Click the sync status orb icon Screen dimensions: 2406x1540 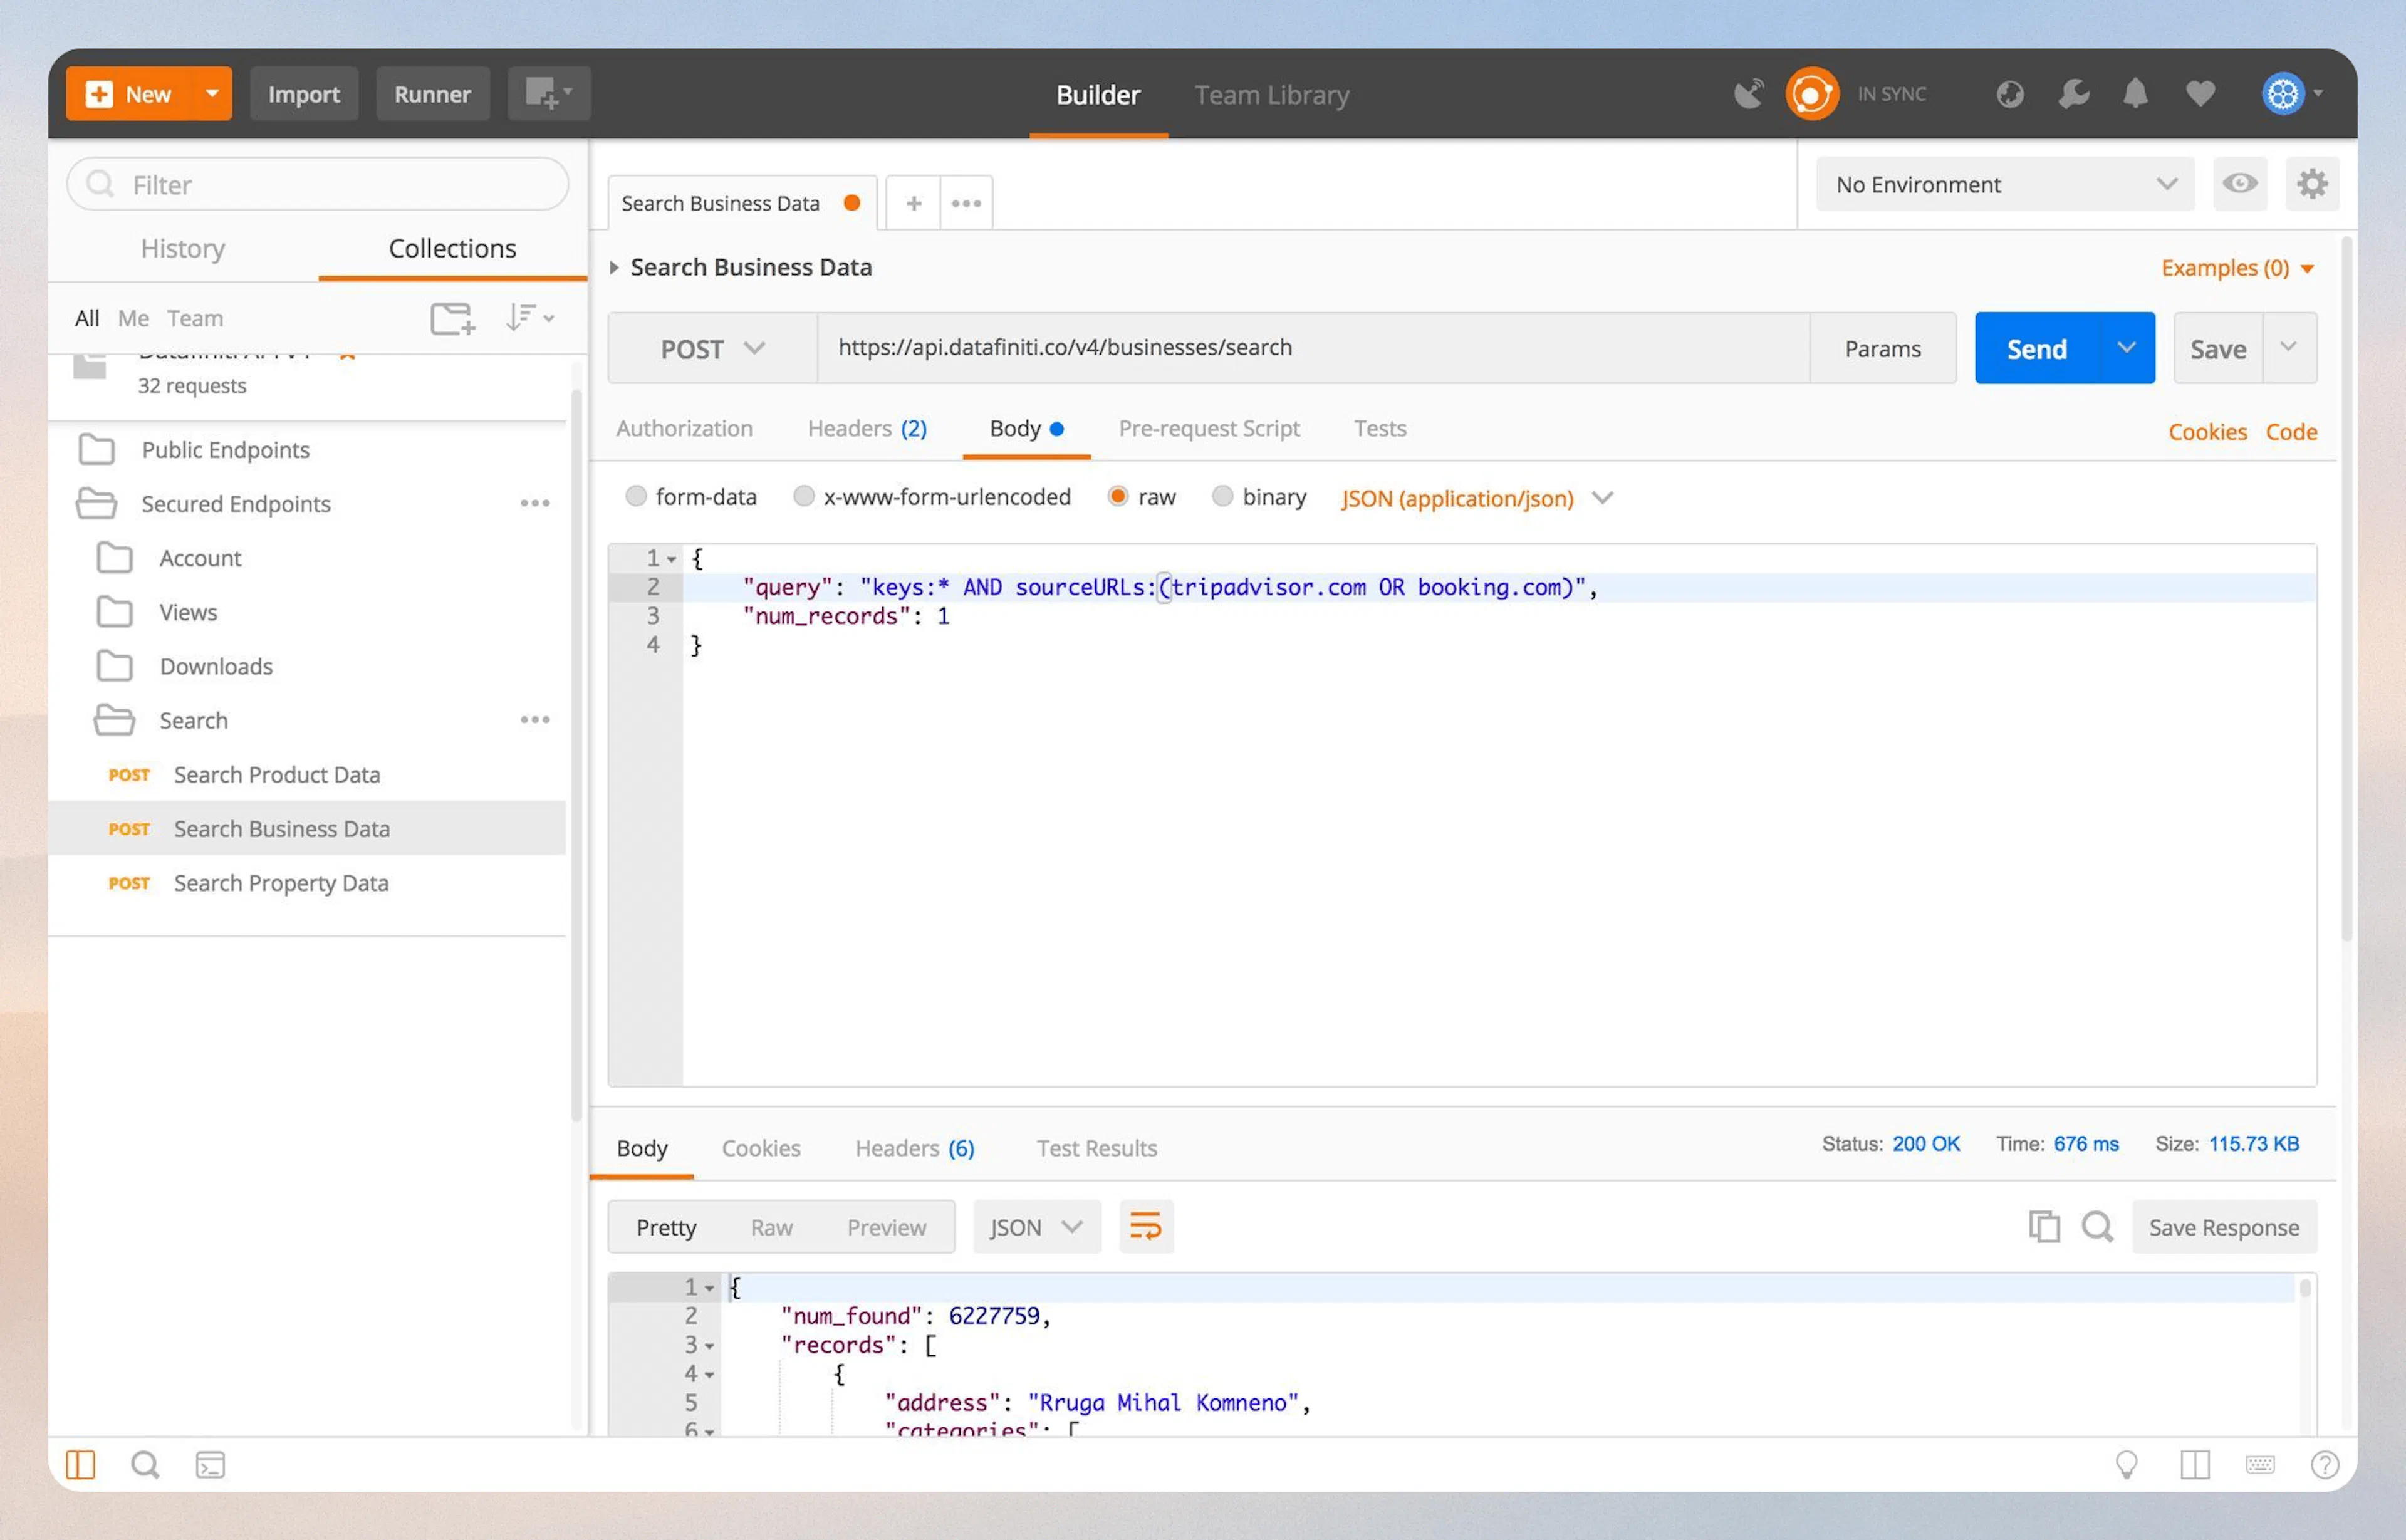coord(1812,93)
